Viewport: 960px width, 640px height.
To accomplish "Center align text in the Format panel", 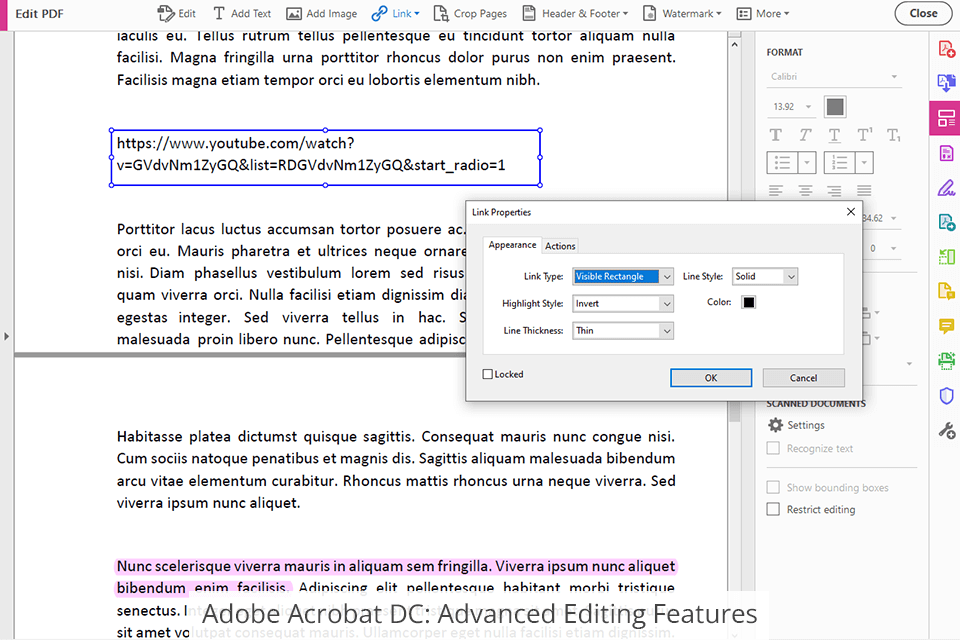I will [805, 190].
